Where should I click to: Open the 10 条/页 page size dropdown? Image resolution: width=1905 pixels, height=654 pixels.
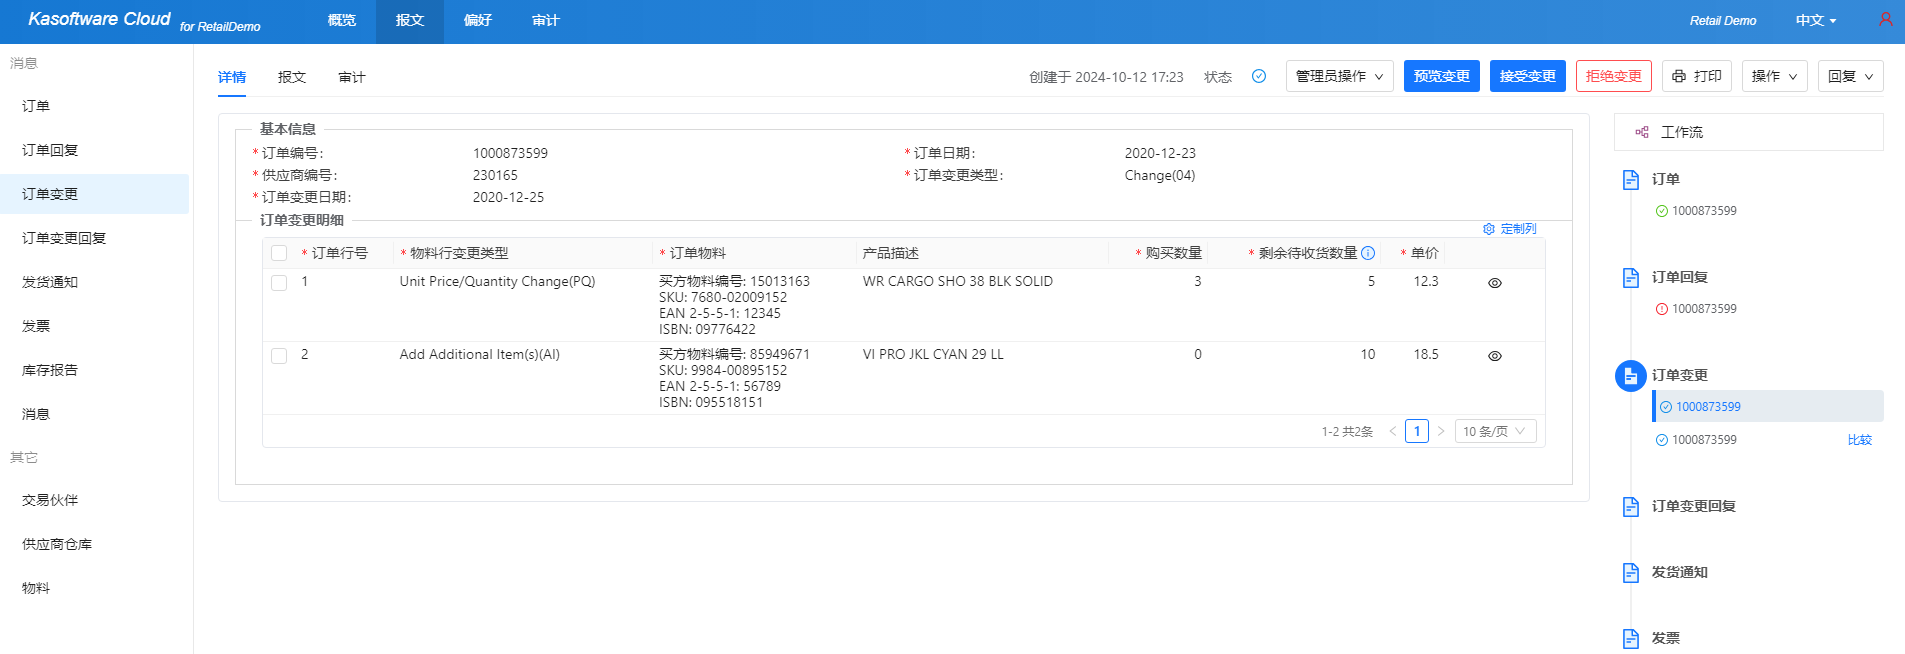pyautogui.click(x=1494, y=431)
